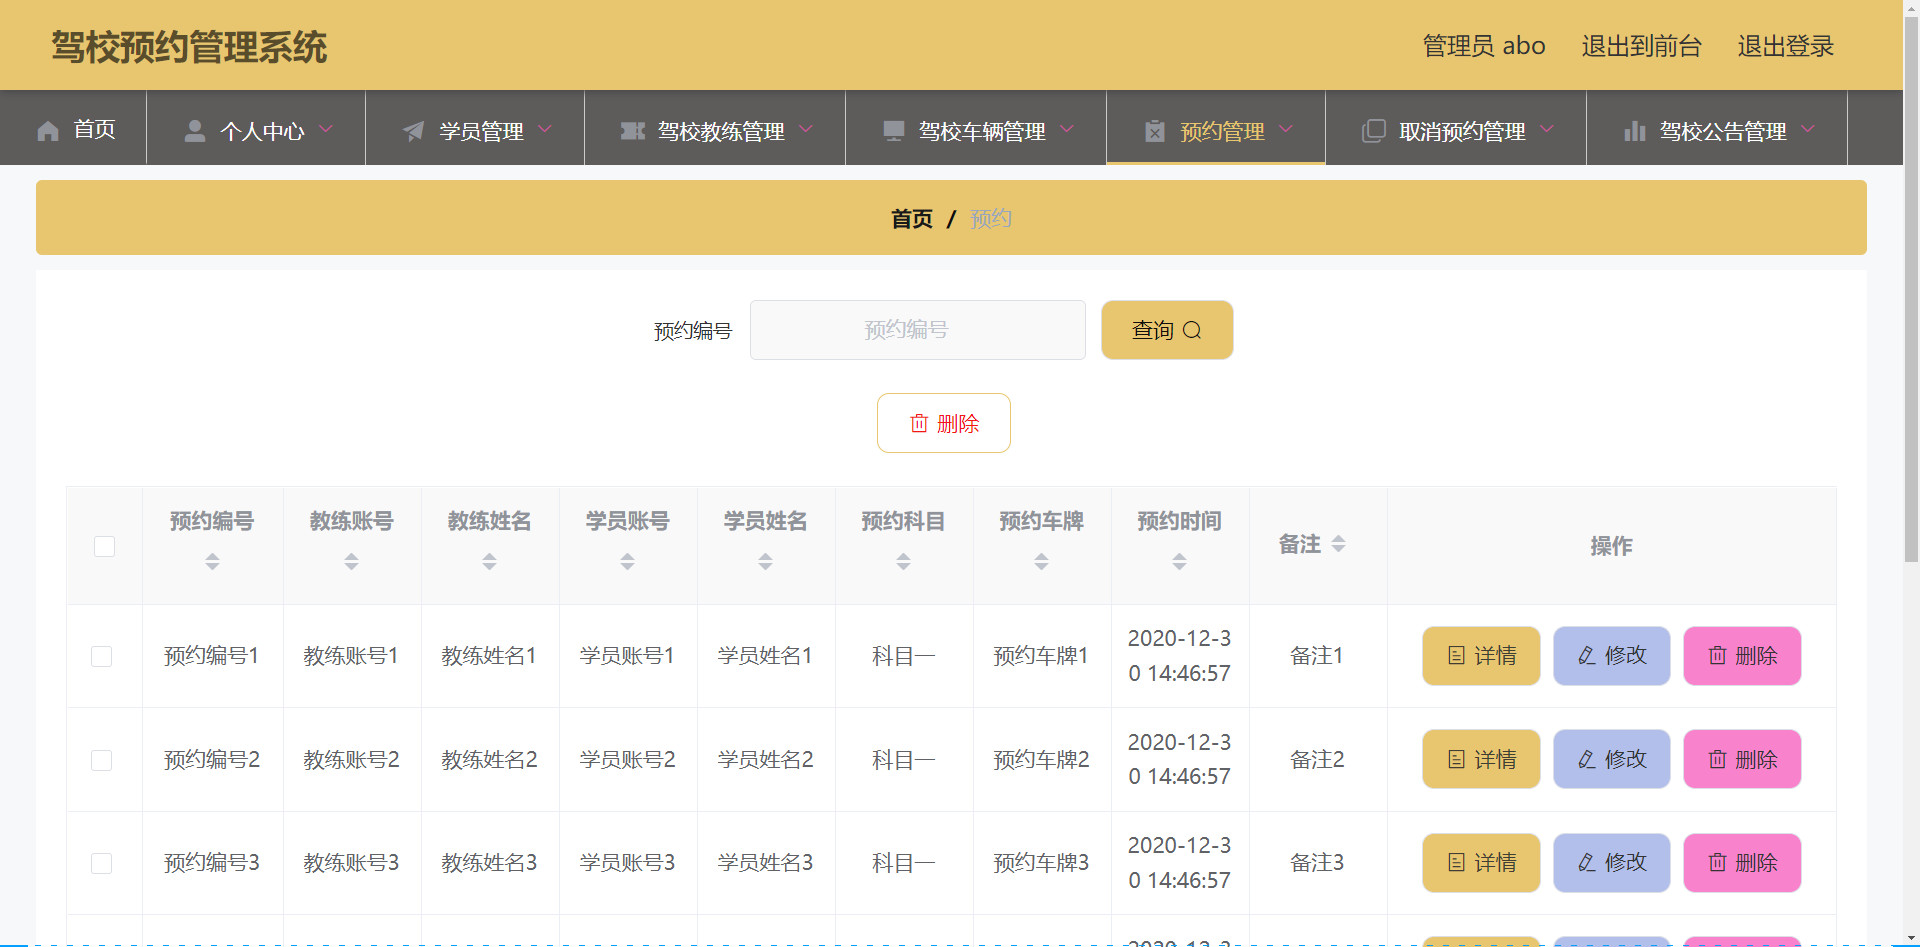Screen dimensions: 1920x947
Task: Check the row checkbox for 预约编号2
Action: pyautogui.click(x=101, y=760)
